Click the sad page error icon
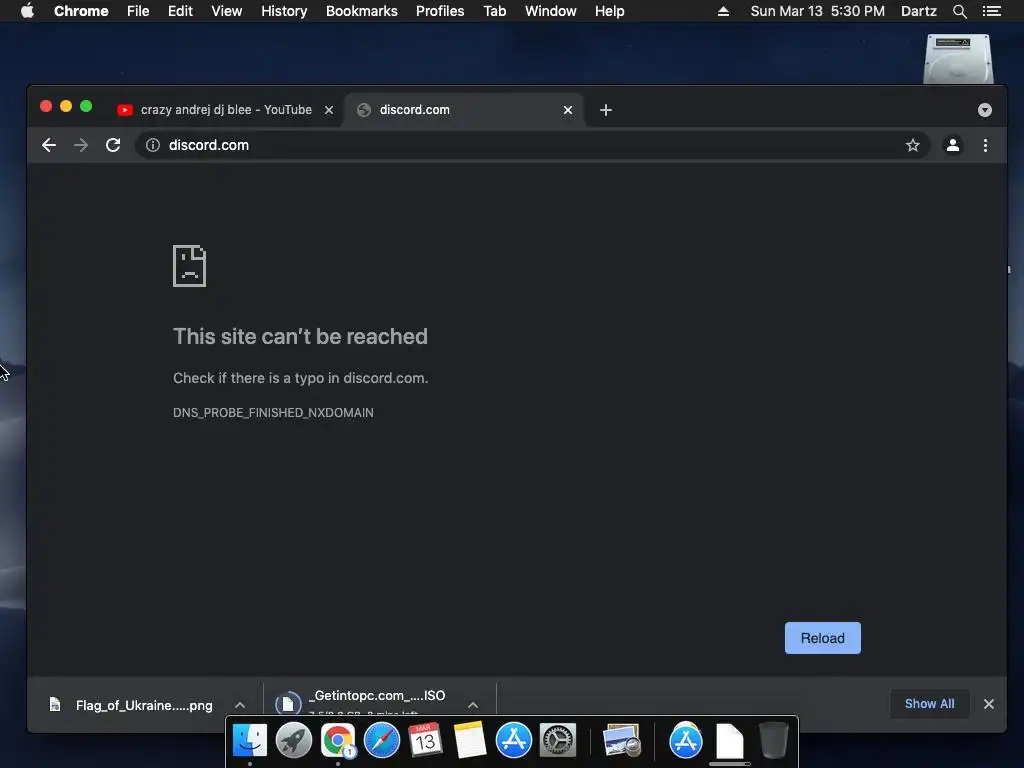 click(x=189, y=266)
